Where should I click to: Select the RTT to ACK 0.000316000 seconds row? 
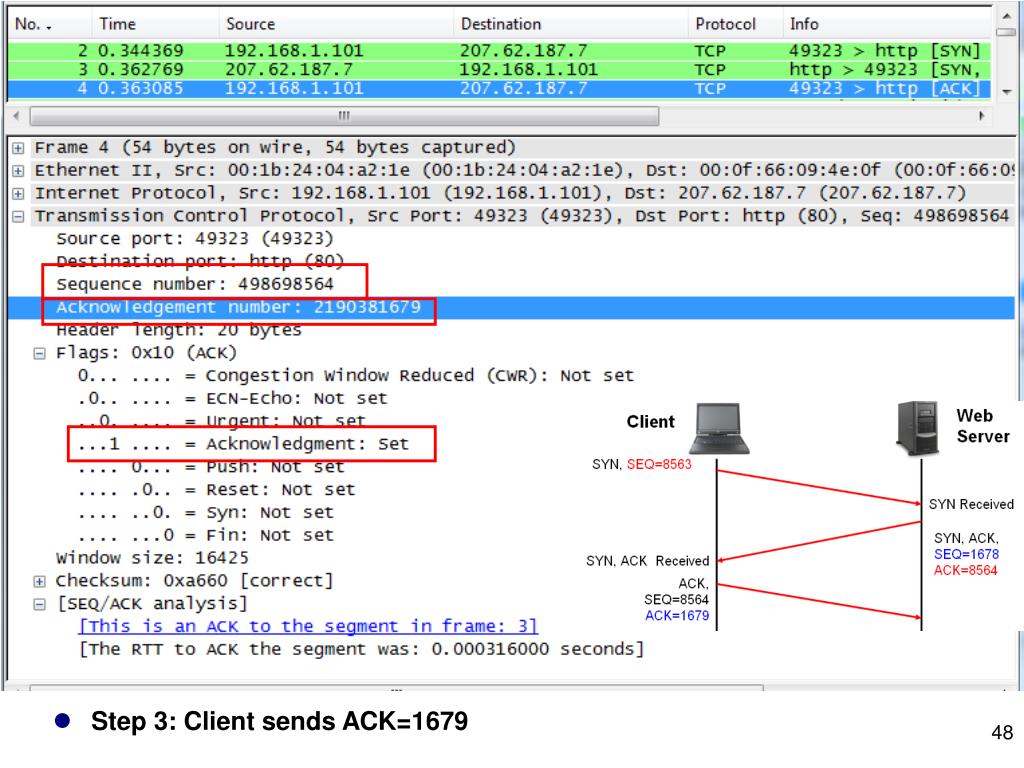pos(361,649)
